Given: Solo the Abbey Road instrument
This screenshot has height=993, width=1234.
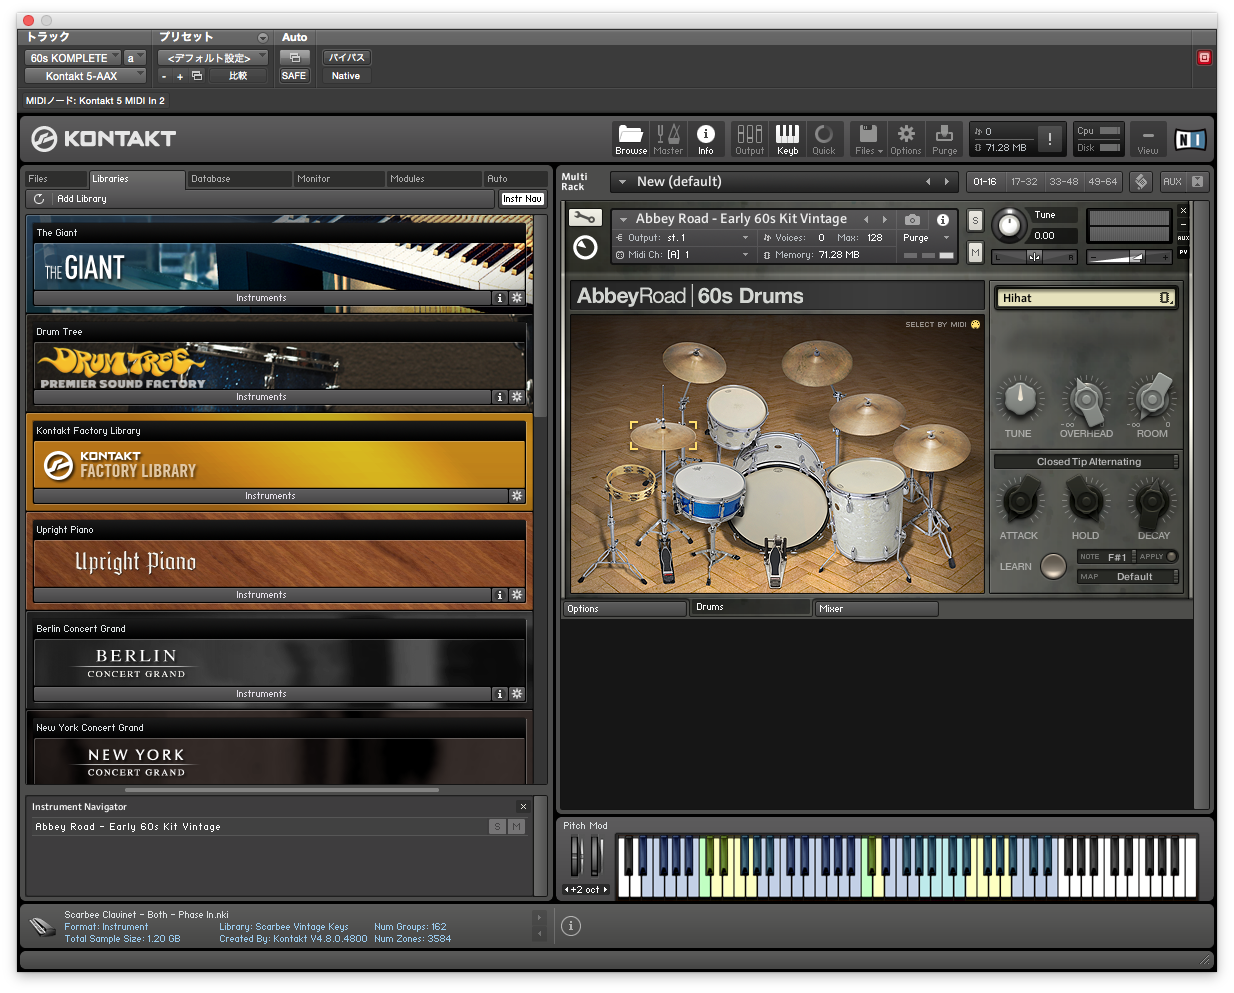Looking at the screenshot, I should pos(975,221).
